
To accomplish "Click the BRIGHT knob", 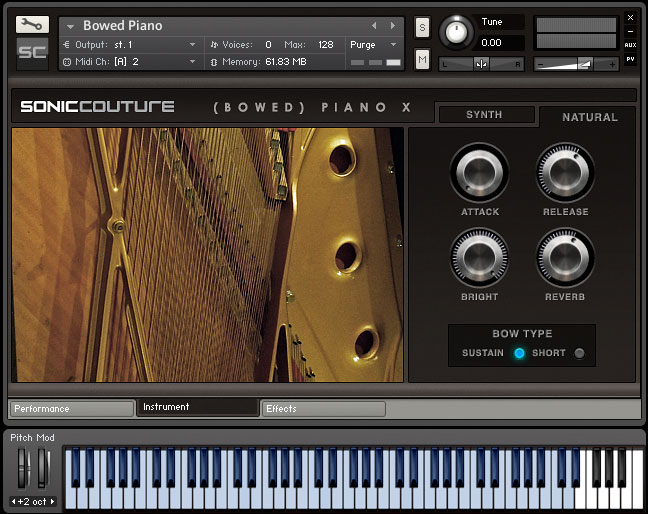I will pyautogui.click(x=479, y=258).
